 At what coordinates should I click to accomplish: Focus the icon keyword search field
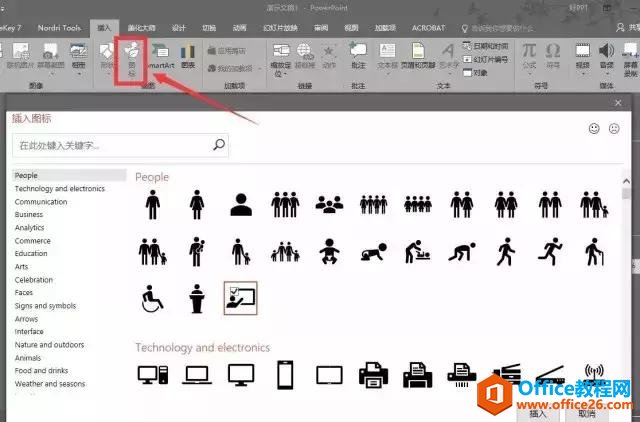coord(110,145)
